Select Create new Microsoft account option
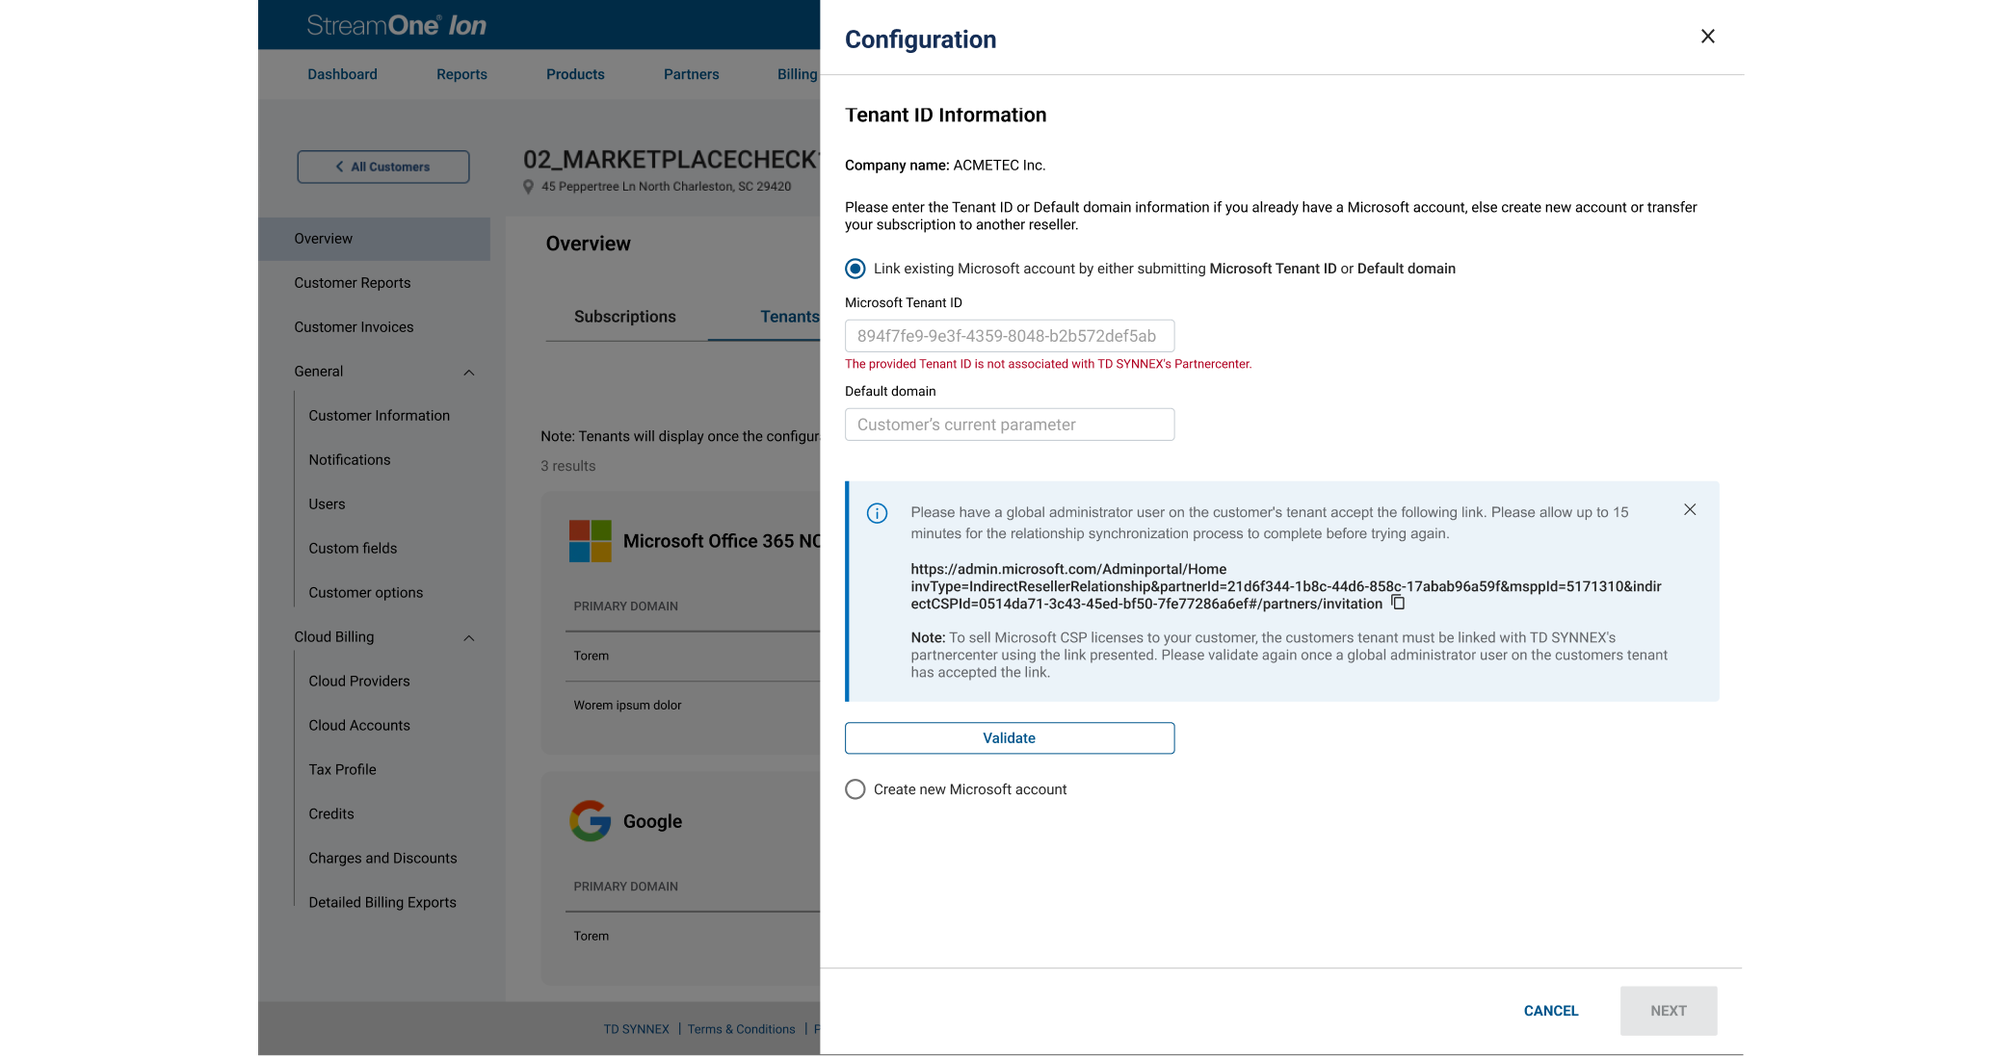2000x1057 pixels. coord(855,790)
